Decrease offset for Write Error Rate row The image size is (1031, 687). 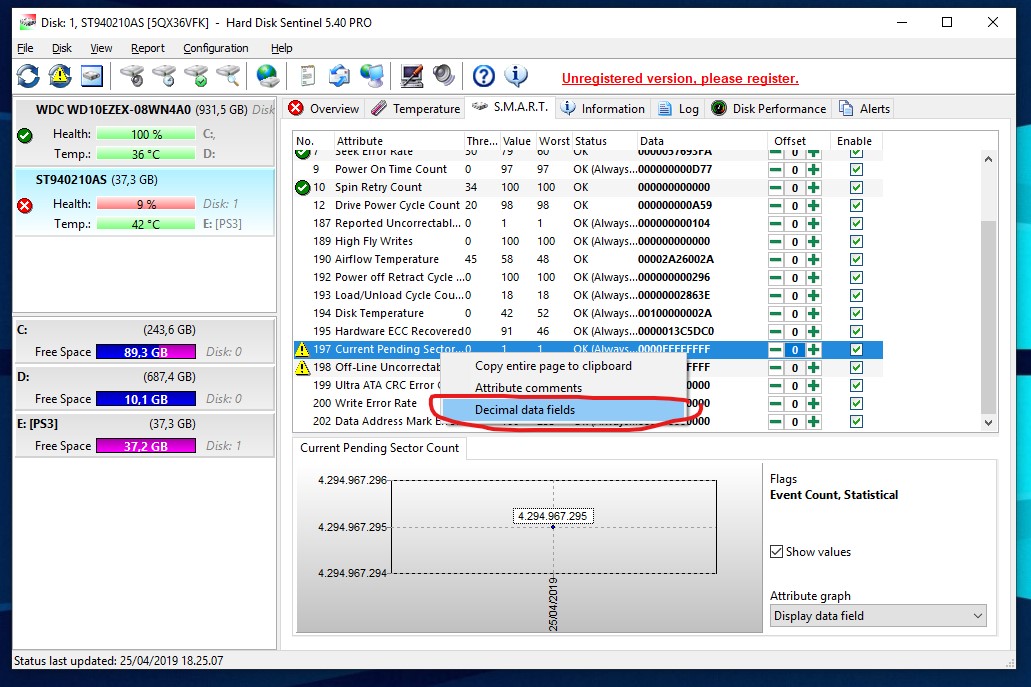pyautogui.click(x=776, y=404)
